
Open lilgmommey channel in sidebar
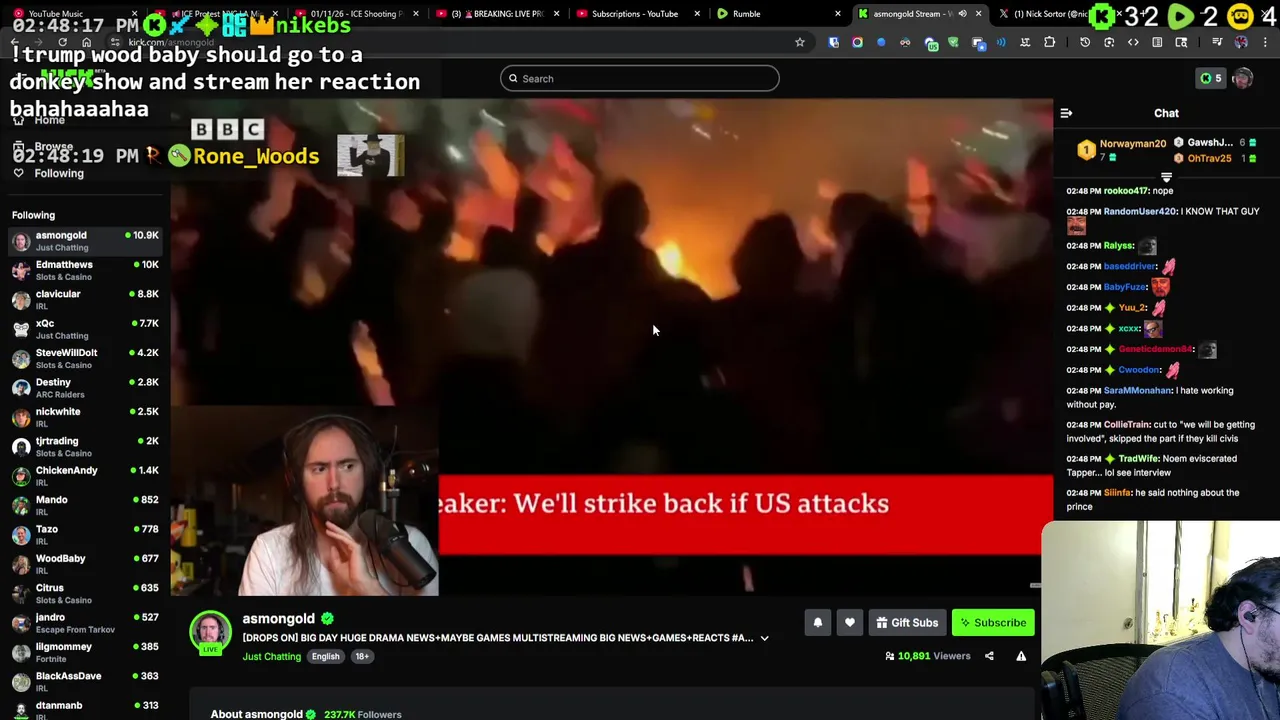click(x=85, y=652)
